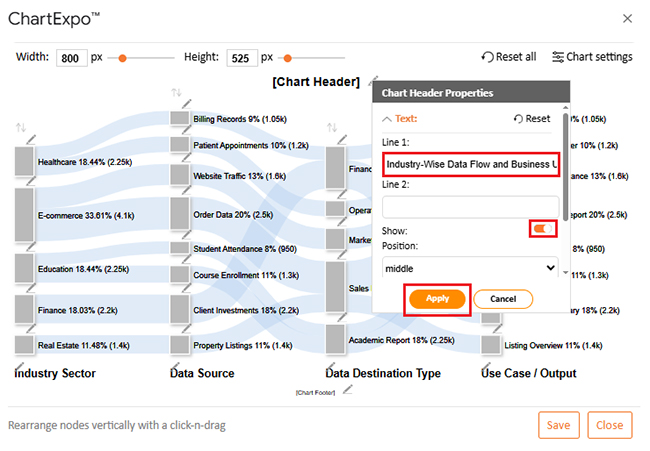Click the Chart Header edit pencil icon

pos(372,82)
